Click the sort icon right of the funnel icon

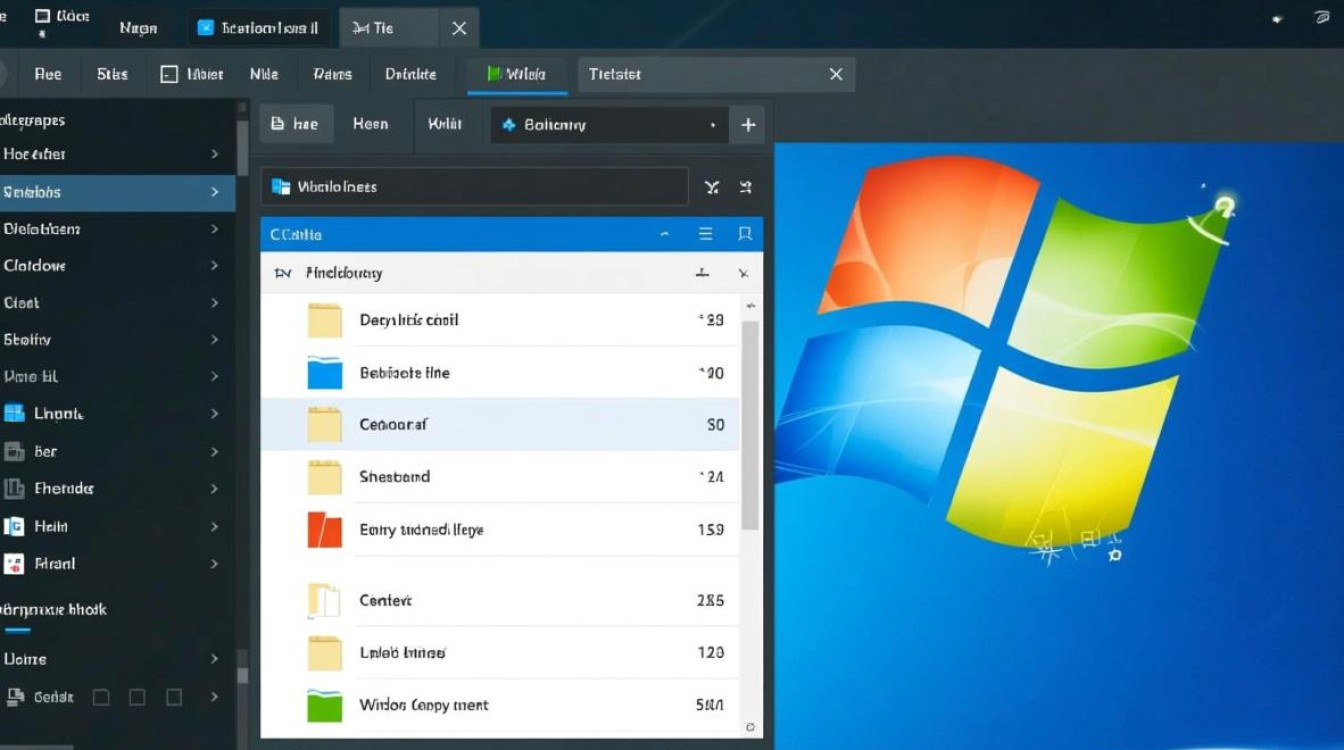point(744,186)
